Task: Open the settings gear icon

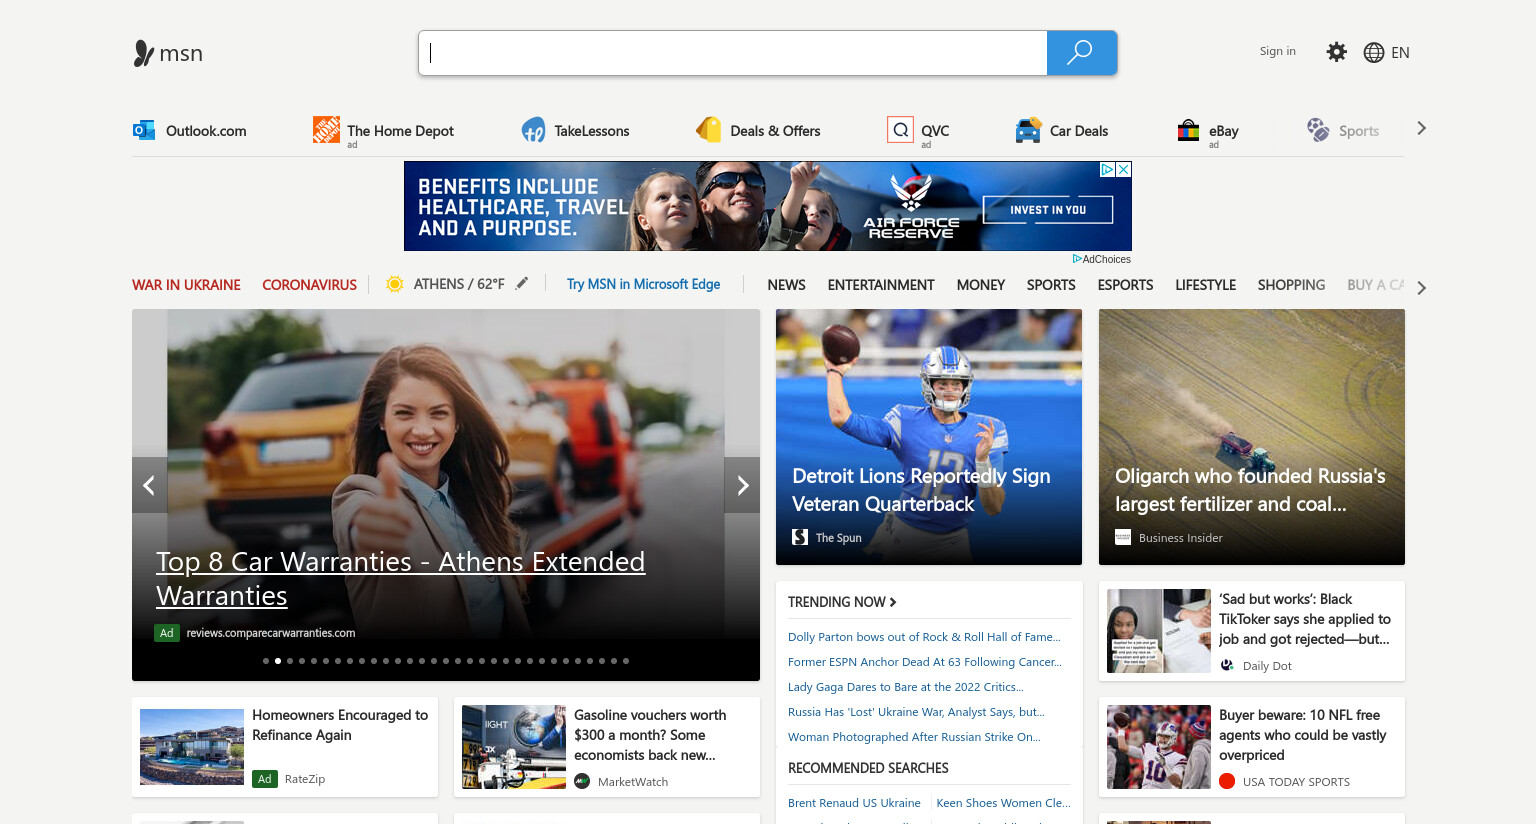Action: click(1336, 52)
